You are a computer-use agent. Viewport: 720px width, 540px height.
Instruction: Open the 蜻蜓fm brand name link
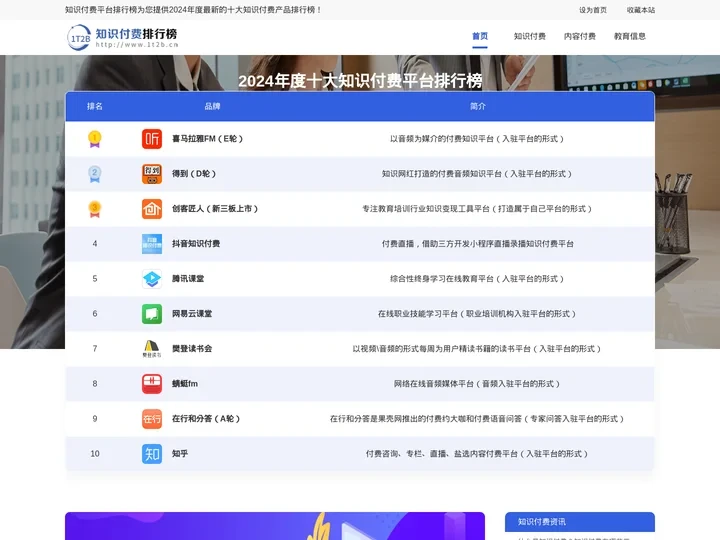[185, 383]
